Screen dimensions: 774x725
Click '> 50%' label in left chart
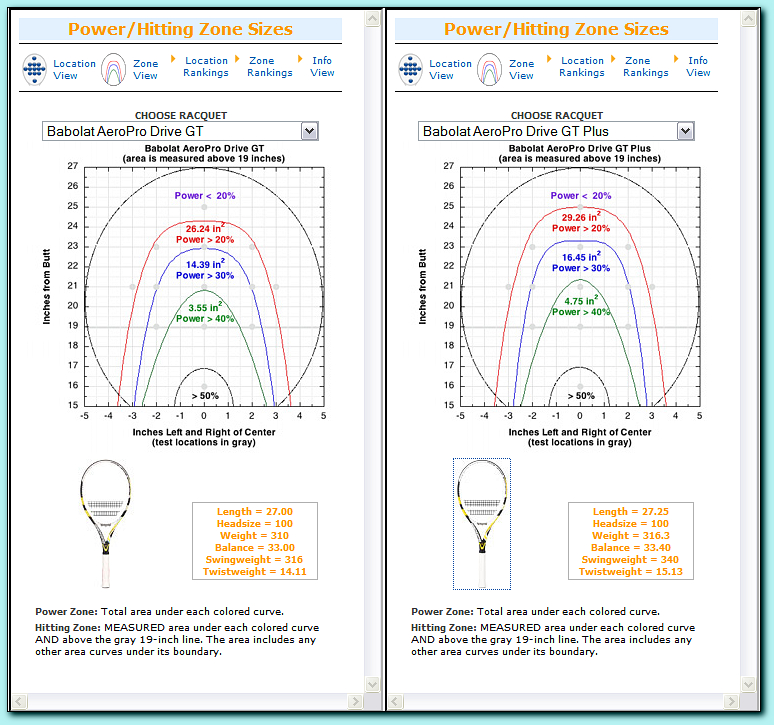tap(205, 396)
